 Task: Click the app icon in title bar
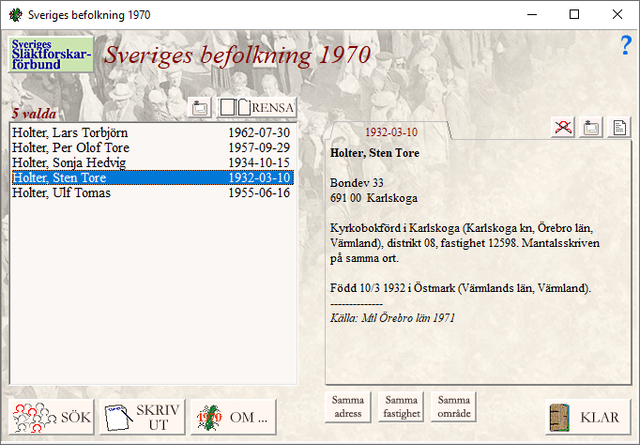(16, 15)
